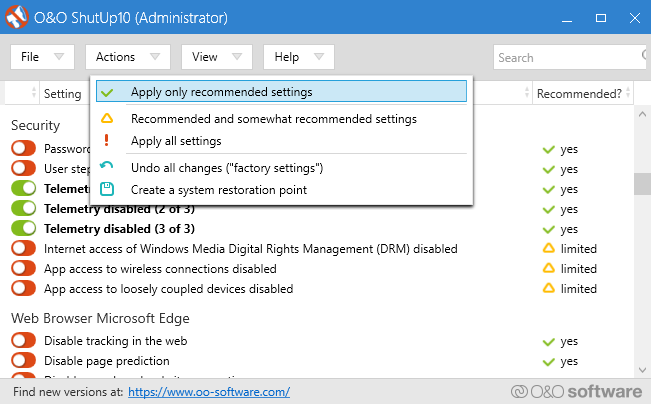This screenshot has width=651, height=404.
Task: Select Undo all changes (factory settings)
Action: click(x=281, y=168)
